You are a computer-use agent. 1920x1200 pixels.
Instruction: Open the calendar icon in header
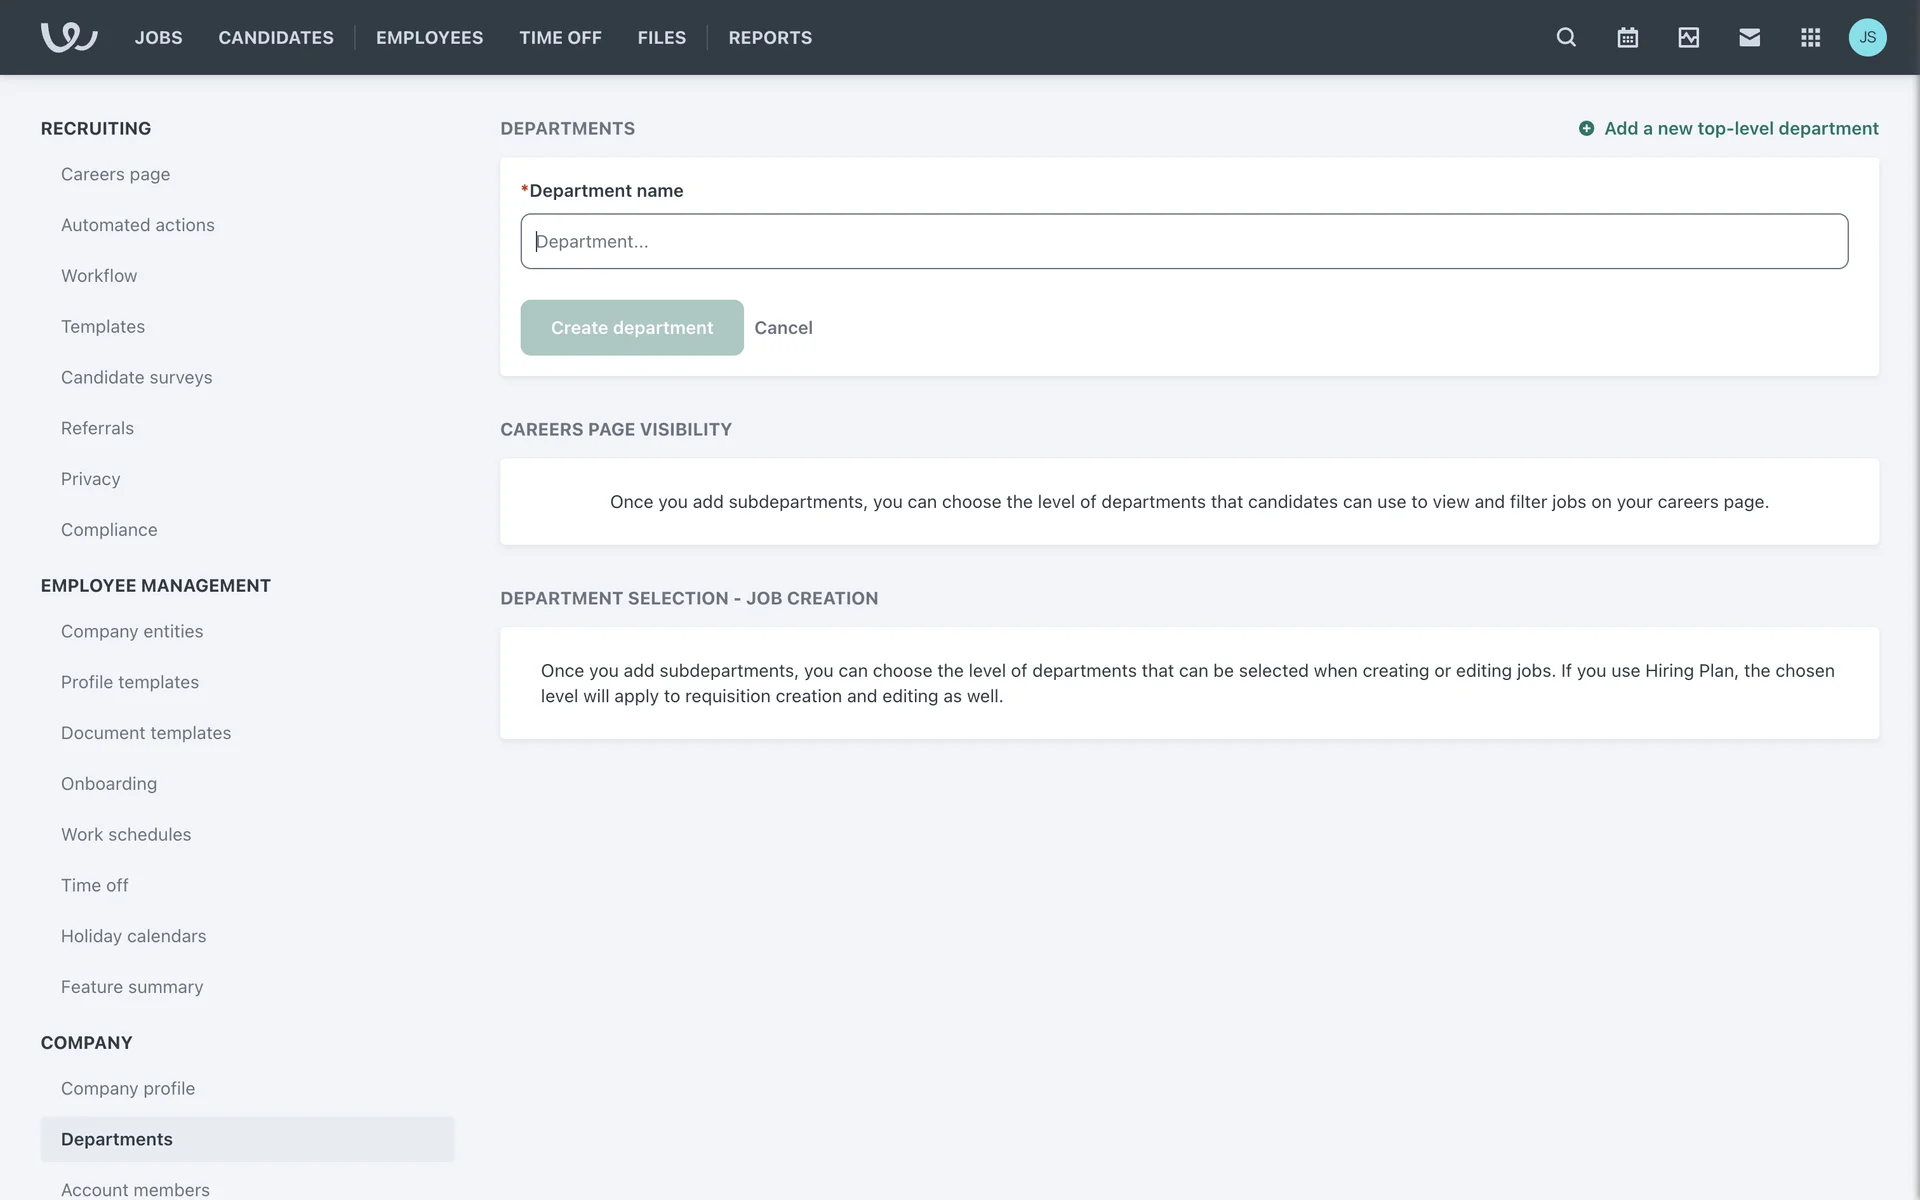click(x=1627, y=37)
